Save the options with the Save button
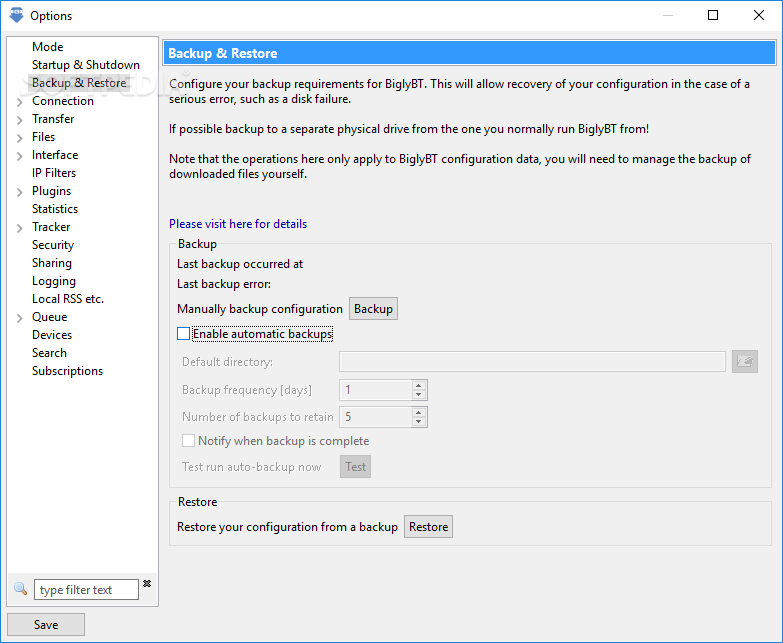 pos(46,625)
